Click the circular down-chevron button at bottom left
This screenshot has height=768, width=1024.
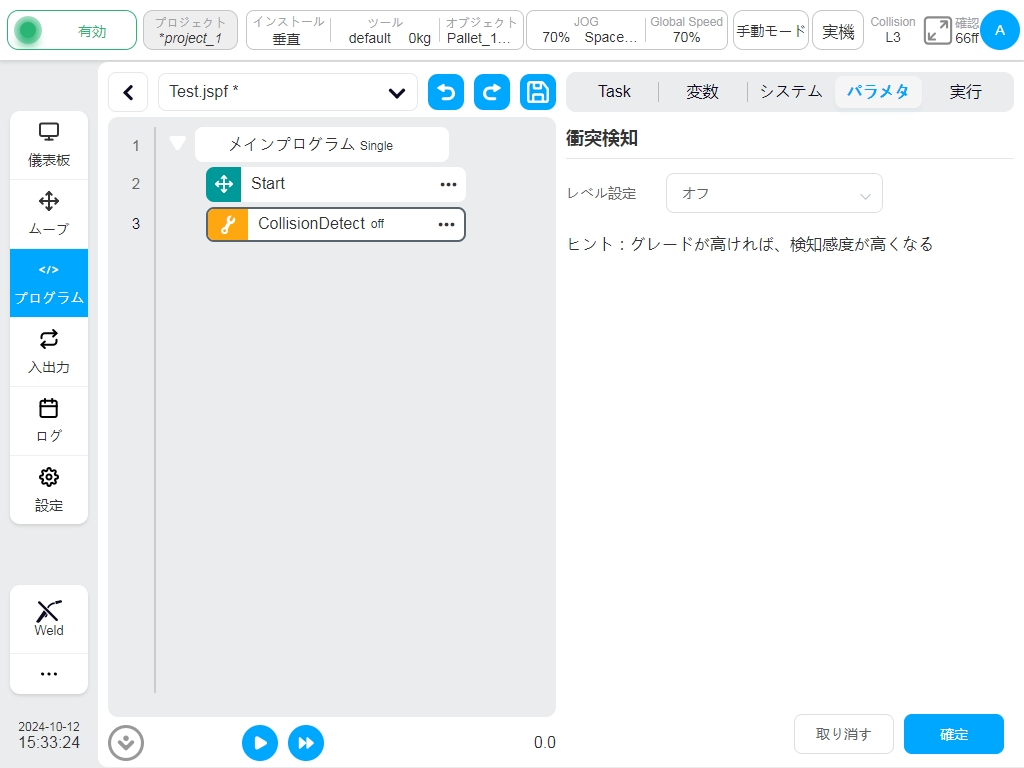point(126,743)
